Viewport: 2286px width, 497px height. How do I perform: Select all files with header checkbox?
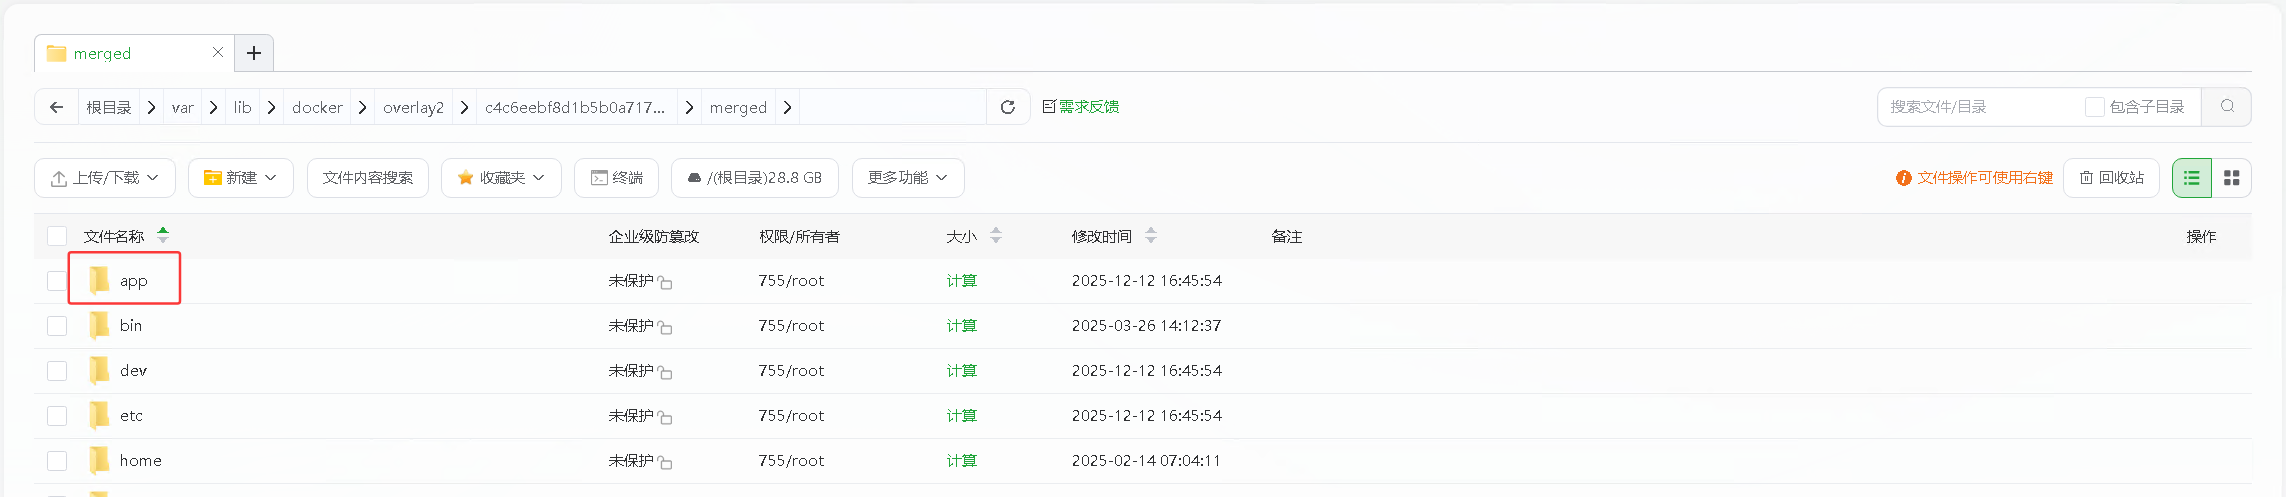tap(57, 236)
